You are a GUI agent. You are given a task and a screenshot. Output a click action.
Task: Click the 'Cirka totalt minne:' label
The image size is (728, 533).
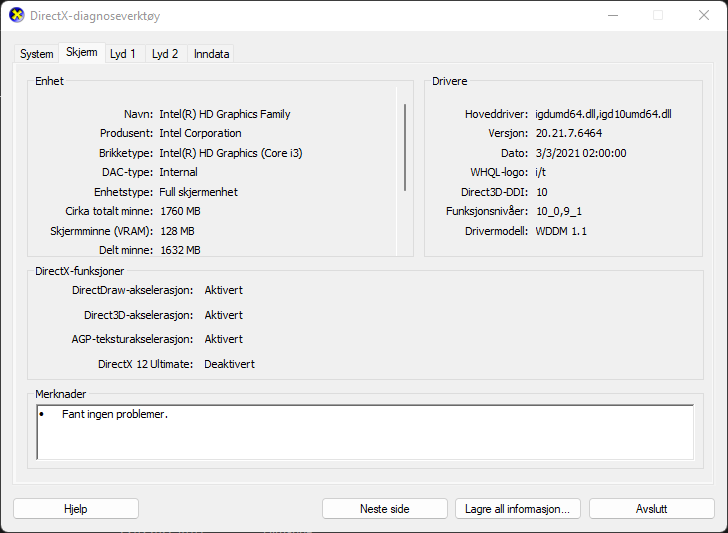point(109,211)
